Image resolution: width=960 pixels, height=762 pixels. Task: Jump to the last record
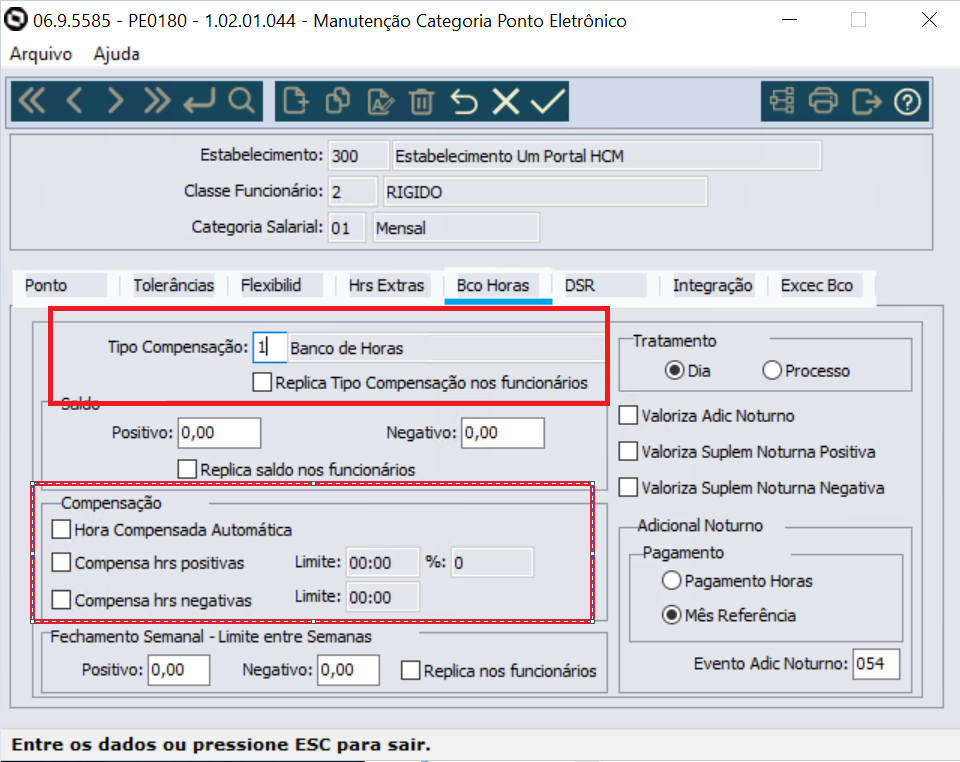tap(157, 101)
